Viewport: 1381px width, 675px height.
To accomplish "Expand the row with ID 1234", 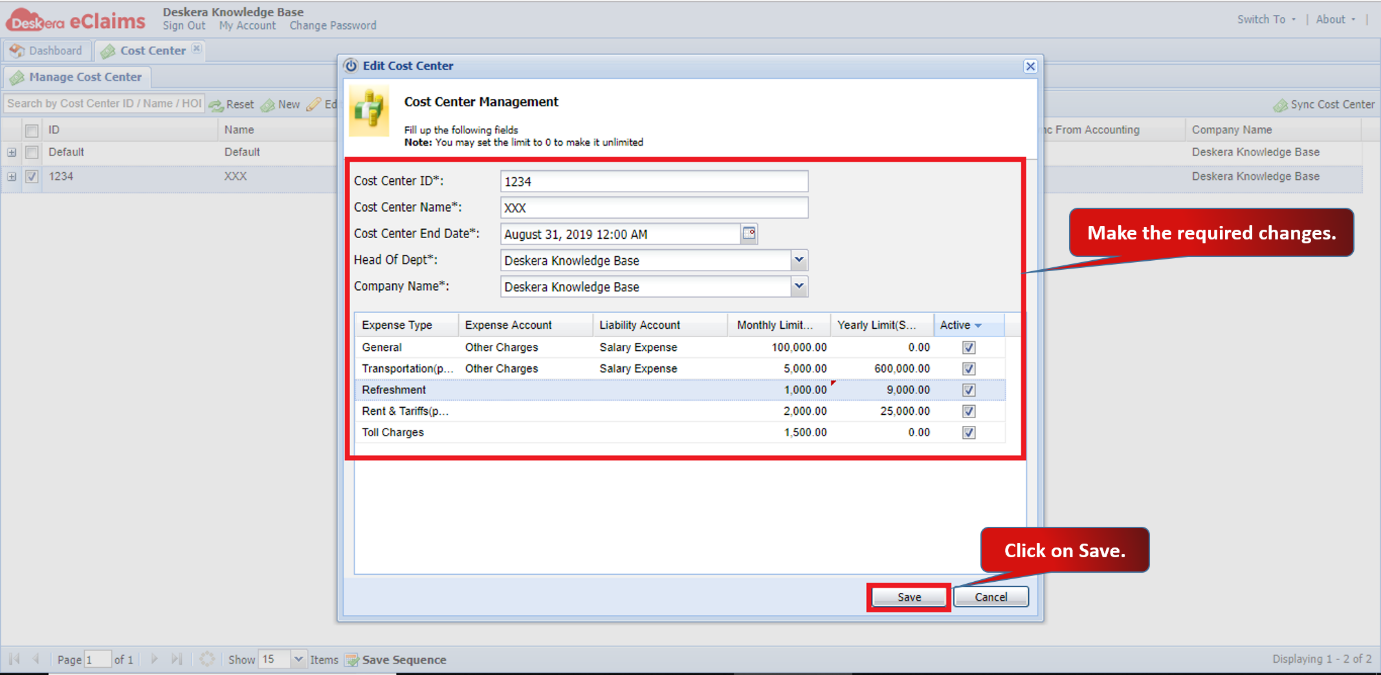I will pos(12,177).
